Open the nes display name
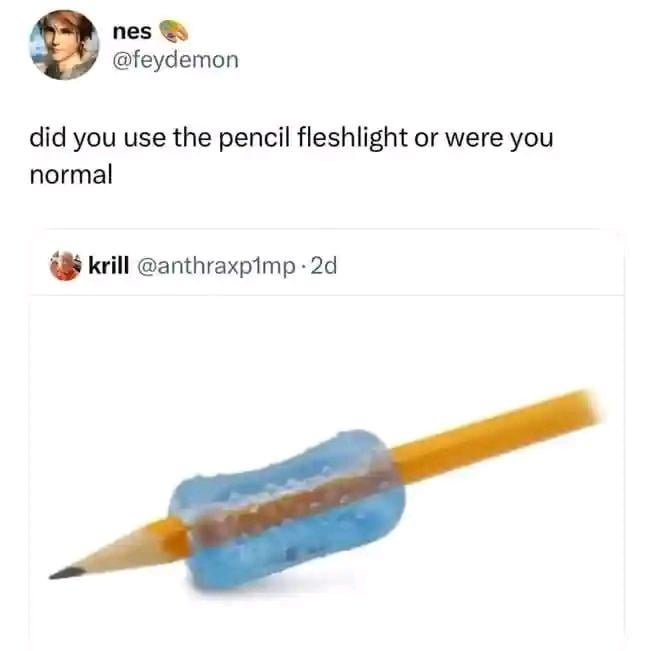651x651 pixels. [x=132, y=32]
